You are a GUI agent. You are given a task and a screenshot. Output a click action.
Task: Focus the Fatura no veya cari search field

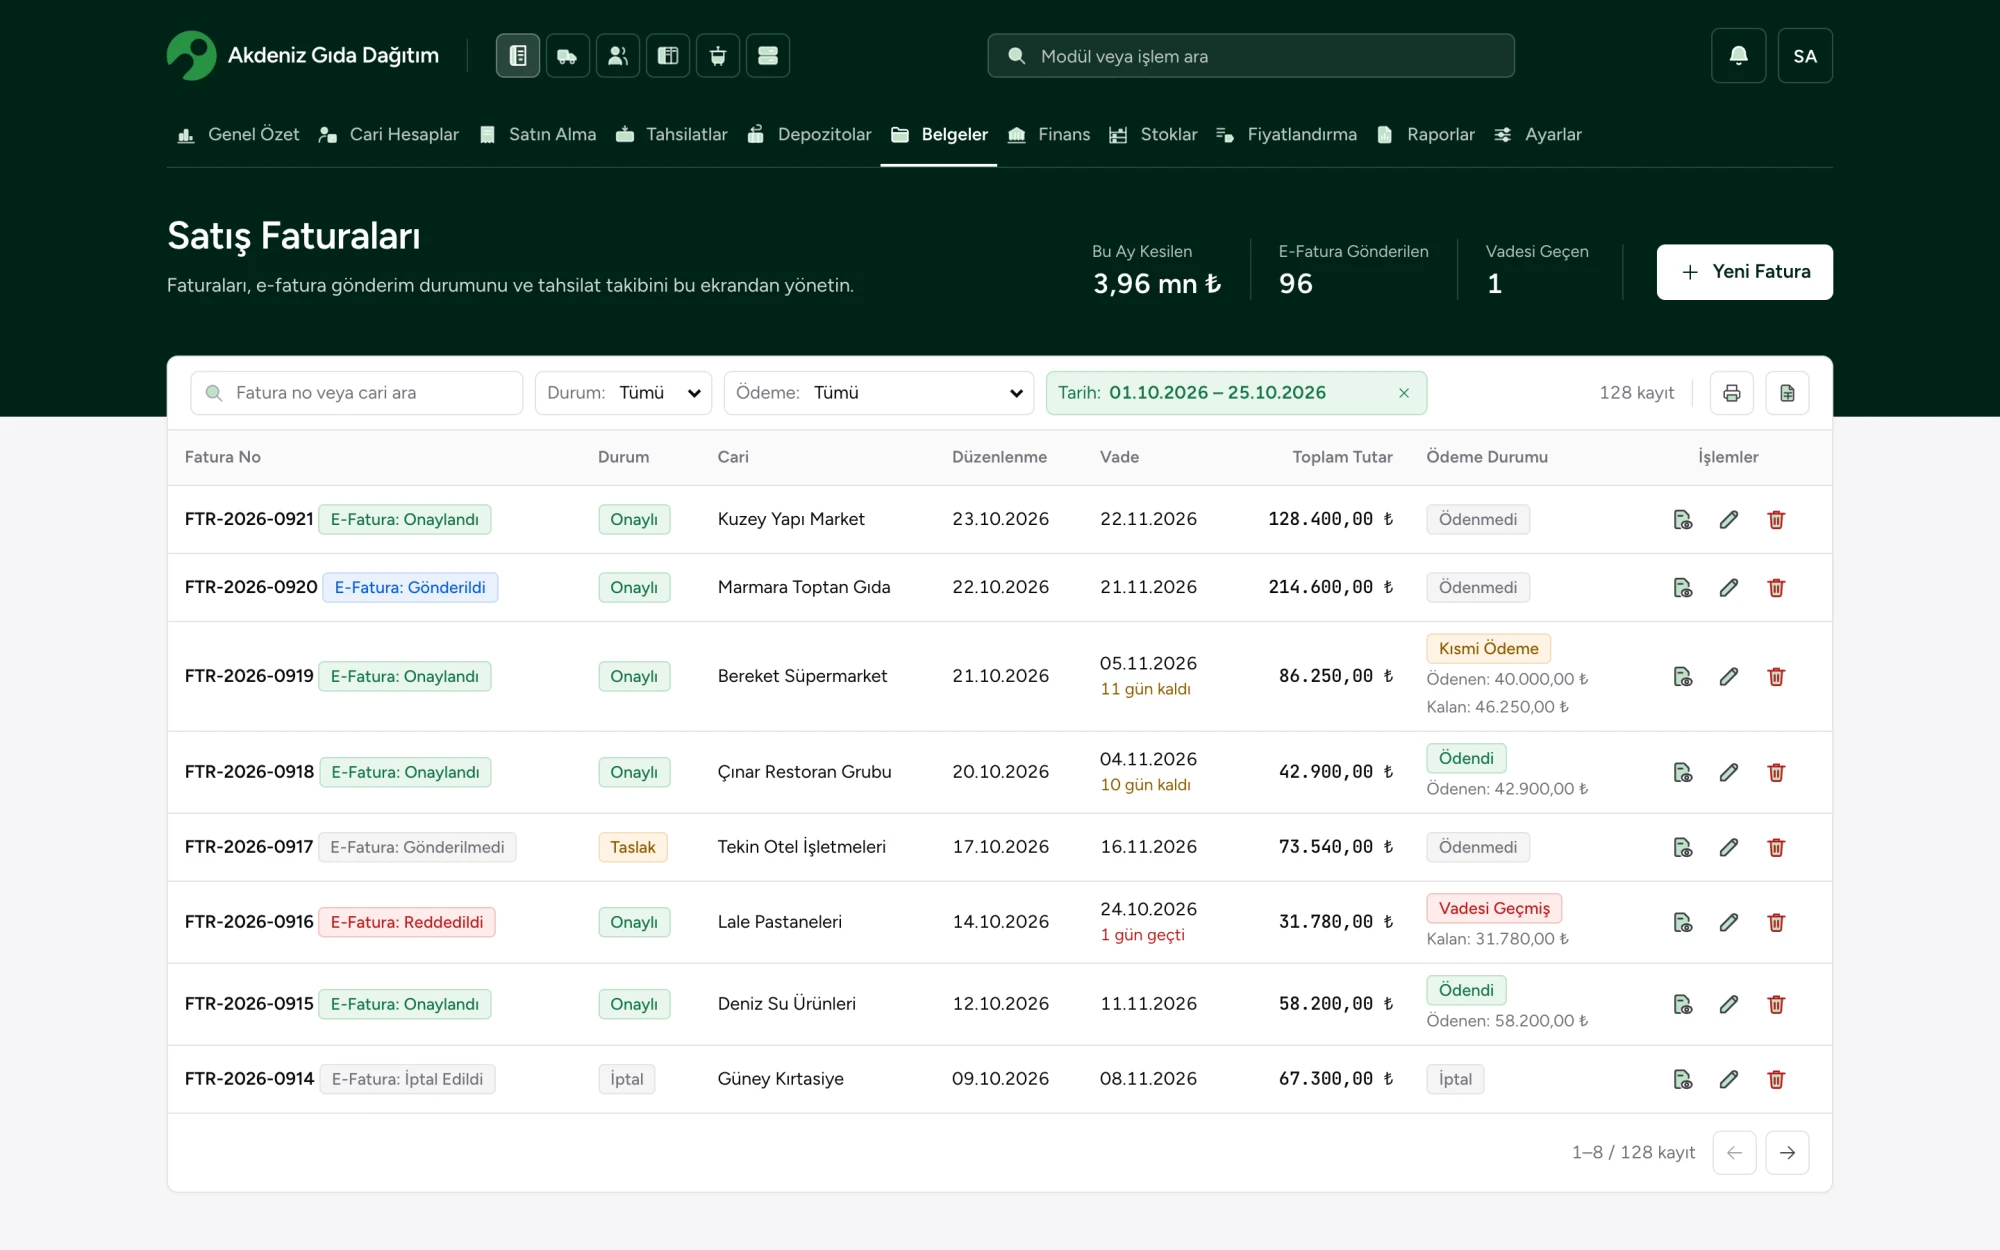(357, 393)
